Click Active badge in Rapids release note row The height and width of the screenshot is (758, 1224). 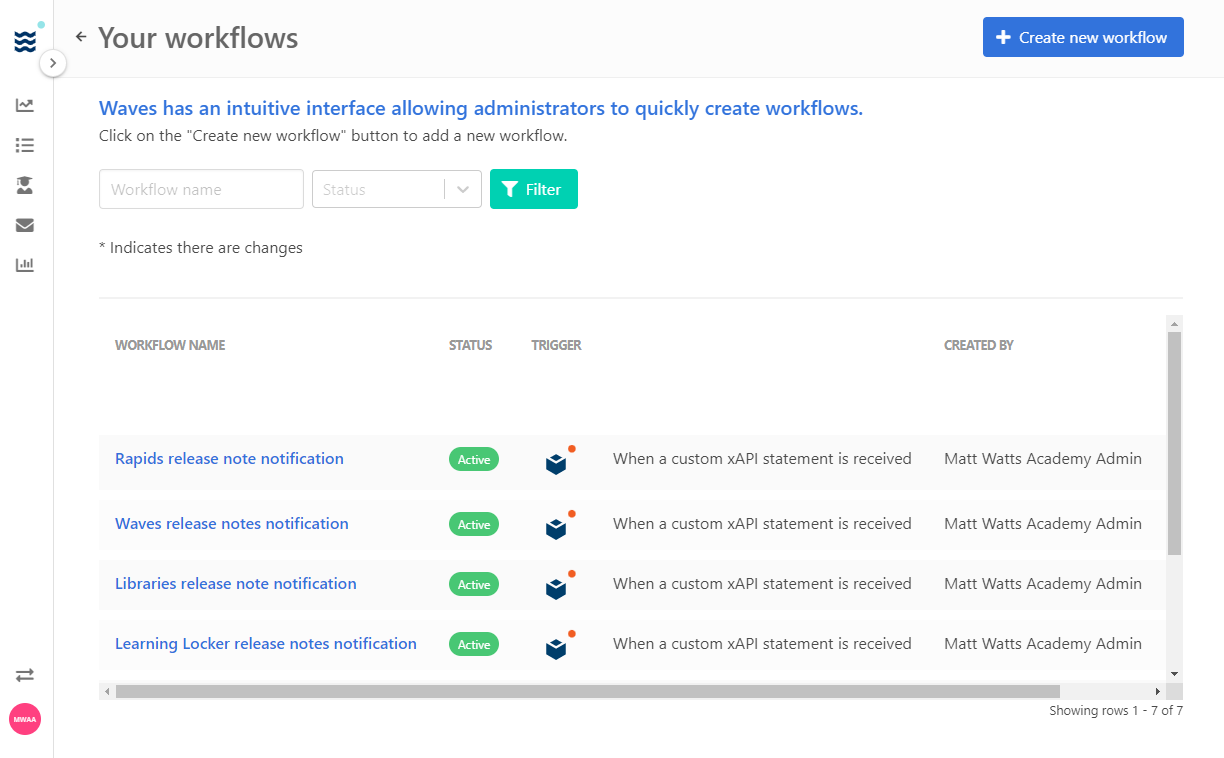tap(474, 460)
